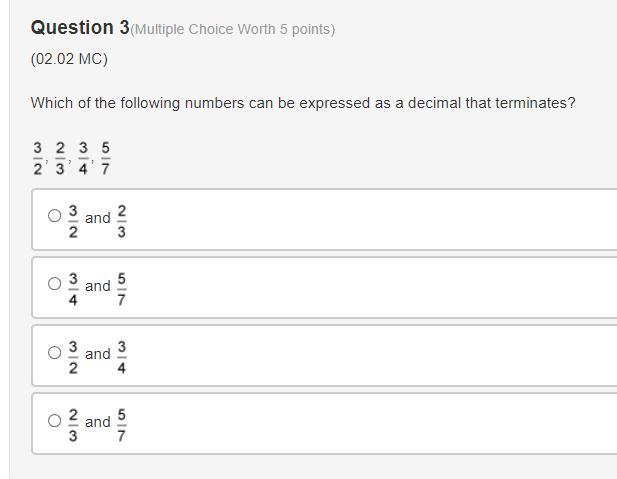Screen dimensions: 617x479
Task: Pick the radio option 2/3 and 5/7
Action: [x=54, y=420]
